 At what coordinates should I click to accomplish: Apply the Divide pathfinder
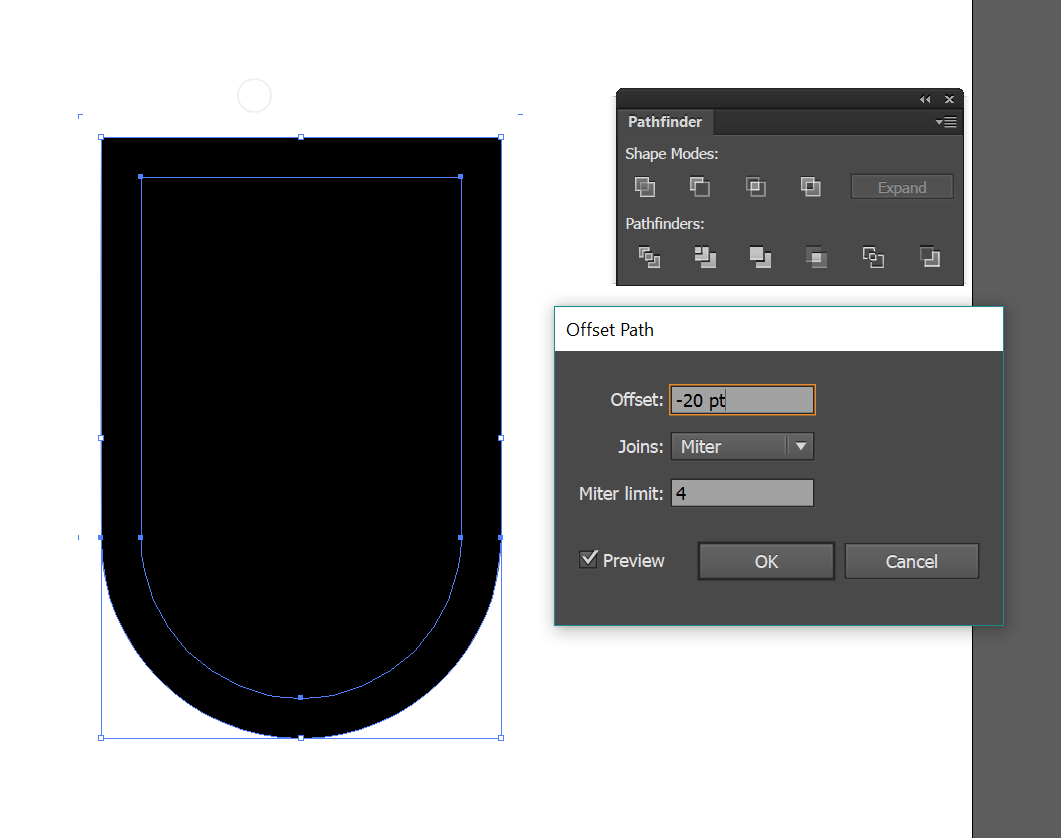point(649,257)
